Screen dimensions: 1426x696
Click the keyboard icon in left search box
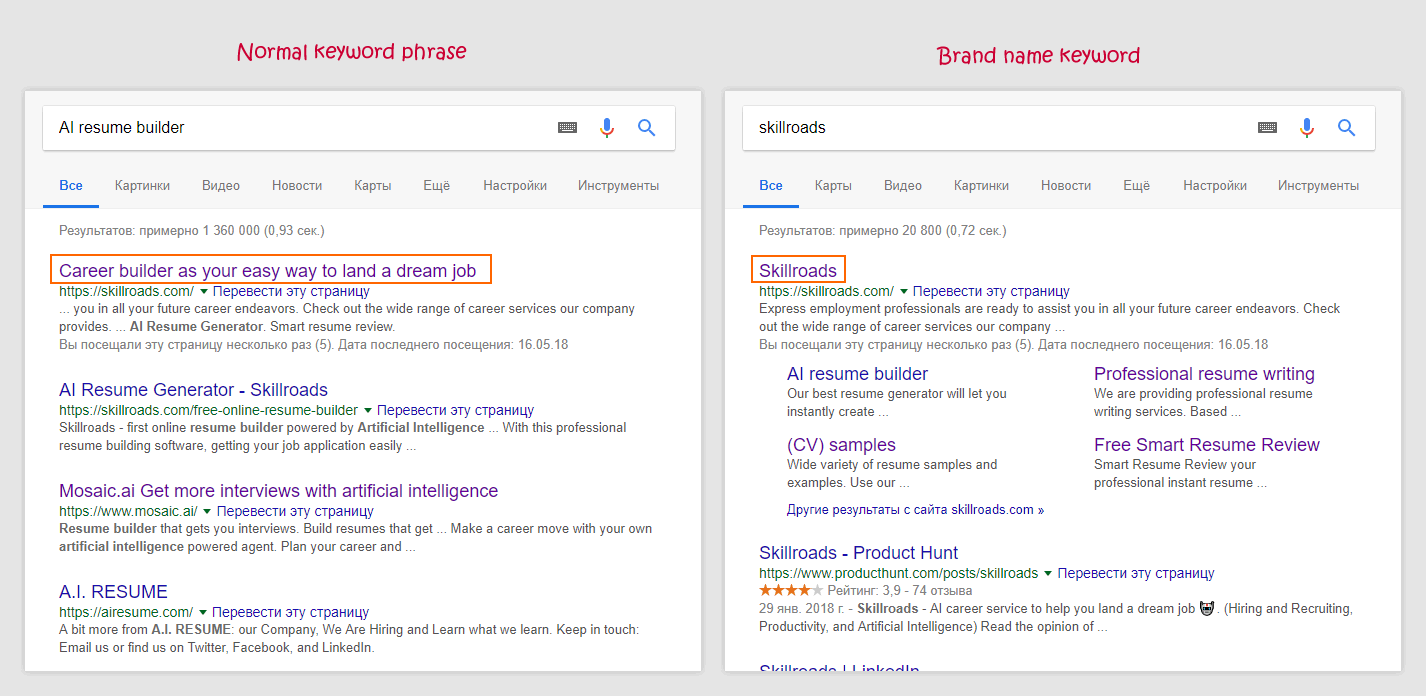pyautogui.click(x=567, y=127)
